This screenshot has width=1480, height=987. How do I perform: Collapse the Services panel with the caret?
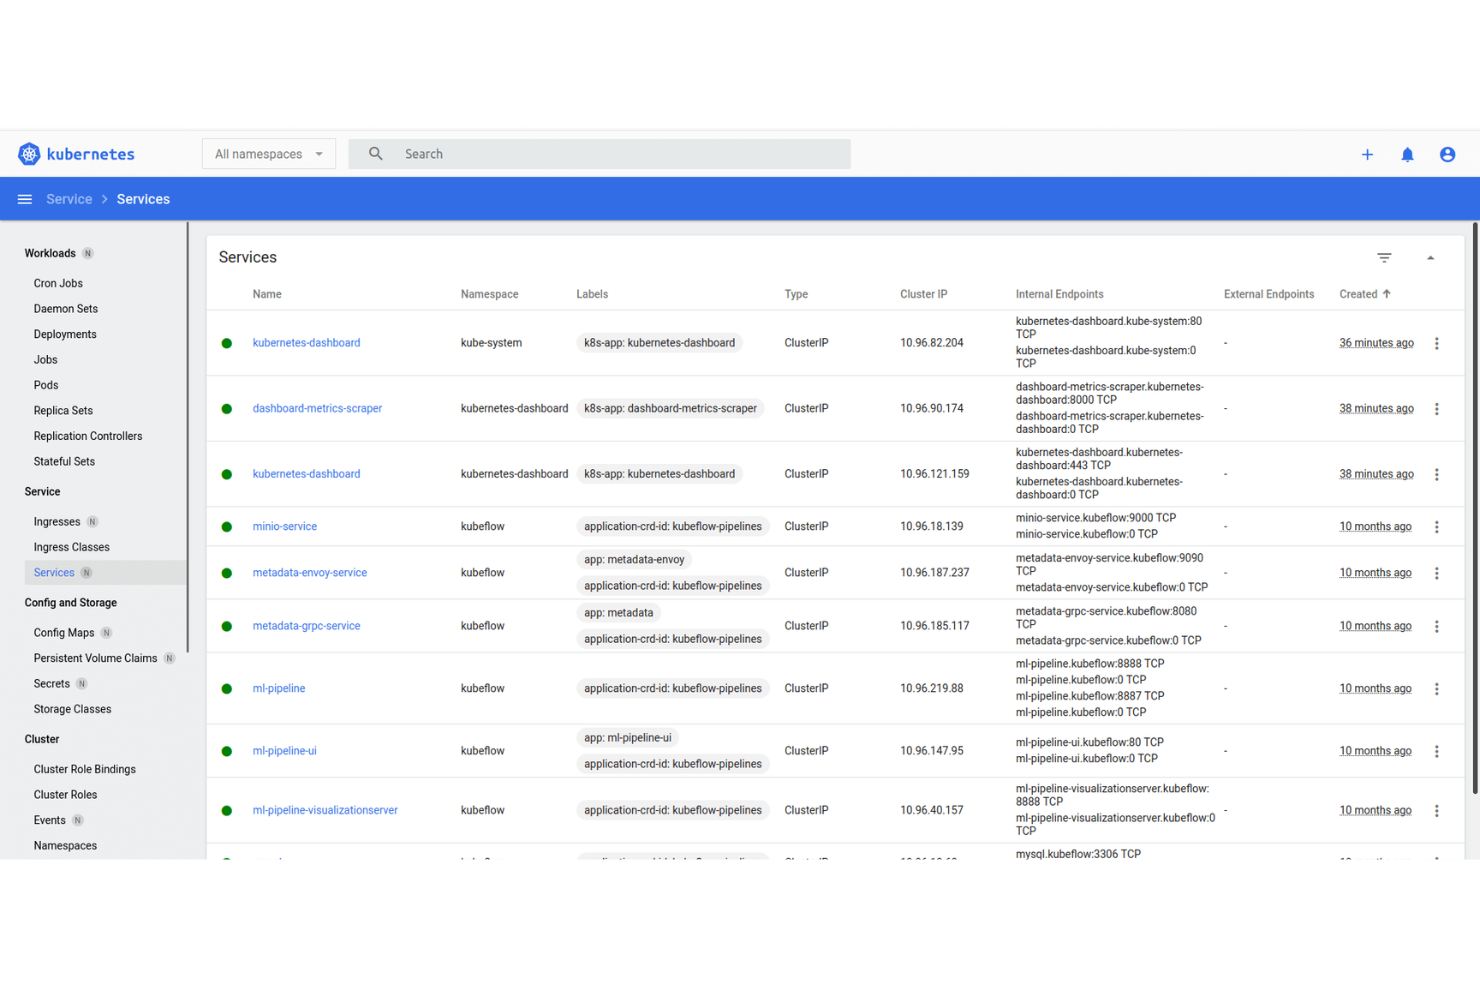coord(1431,257)
